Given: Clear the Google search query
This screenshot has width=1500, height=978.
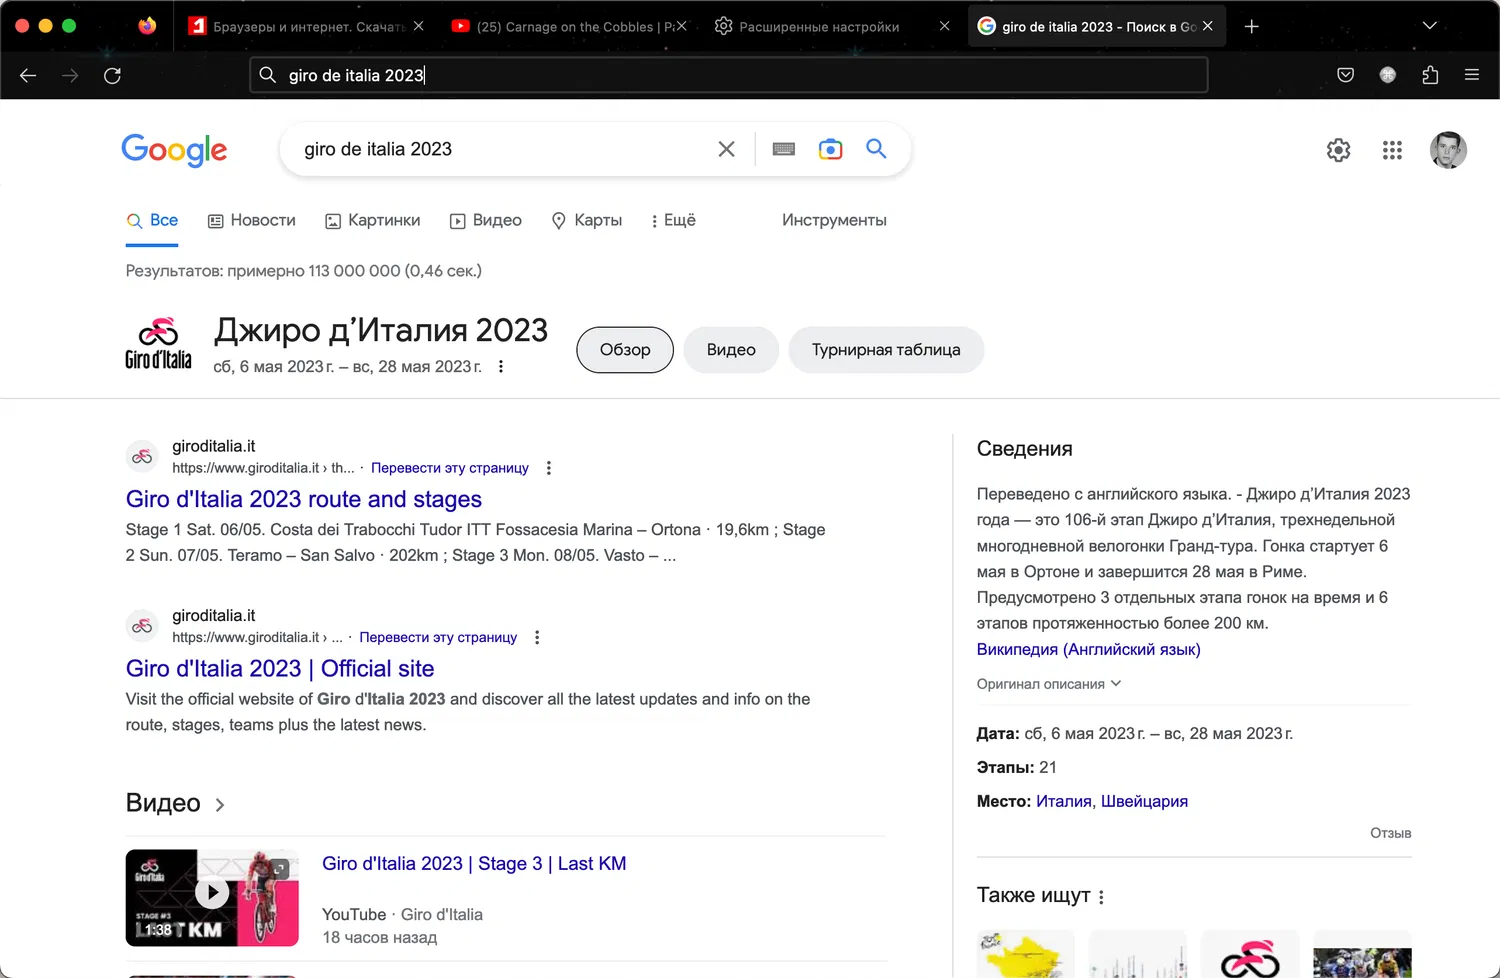Looking at the screenshot, I should (727, 149).
